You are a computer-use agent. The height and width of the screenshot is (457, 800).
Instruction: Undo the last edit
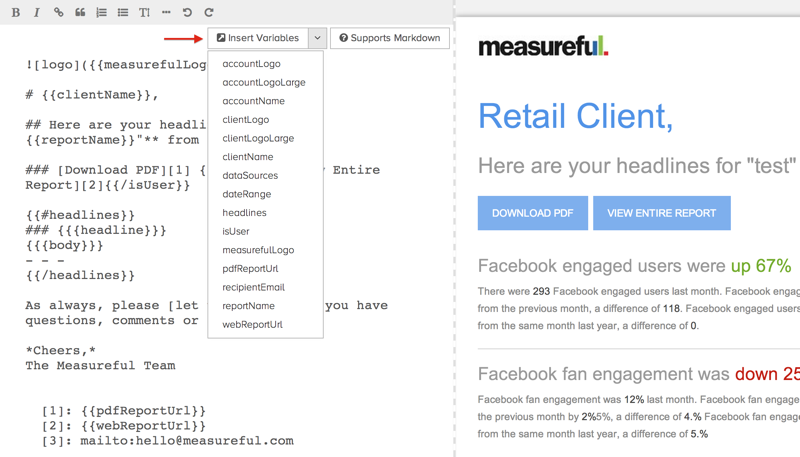tap(187, 13)
